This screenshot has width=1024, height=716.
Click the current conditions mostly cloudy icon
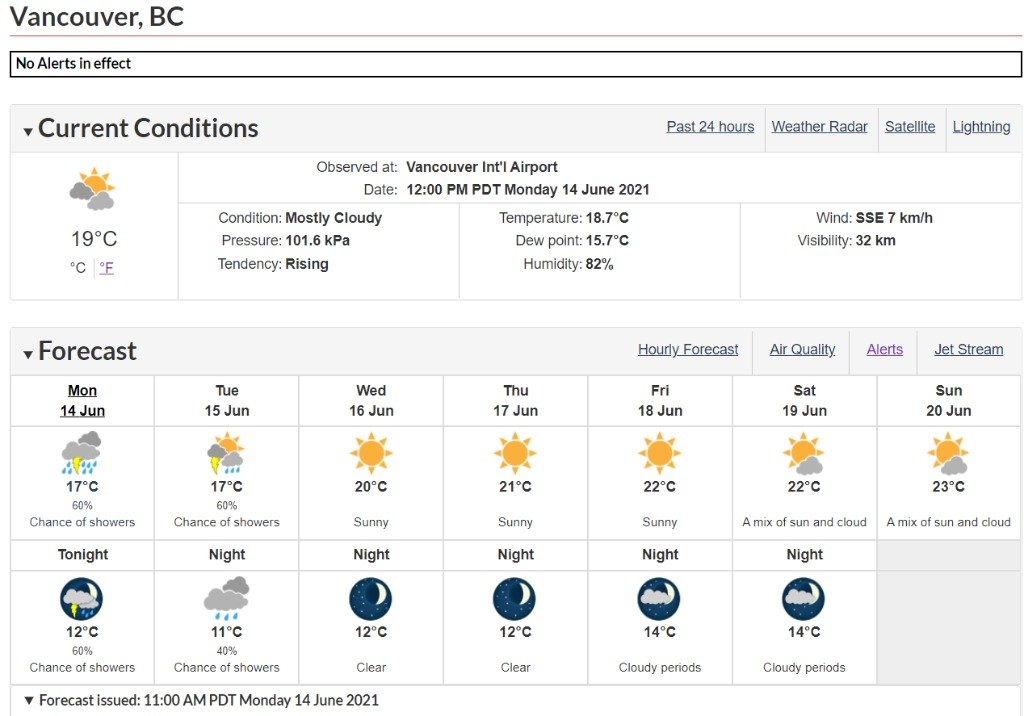click(93, 189)
